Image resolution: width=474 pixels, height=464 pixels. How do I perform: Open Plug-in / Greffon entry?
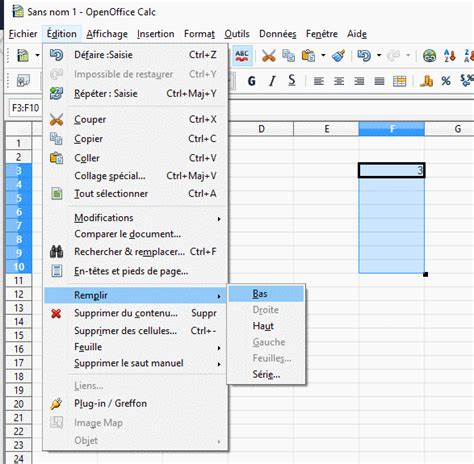point(135,404)
